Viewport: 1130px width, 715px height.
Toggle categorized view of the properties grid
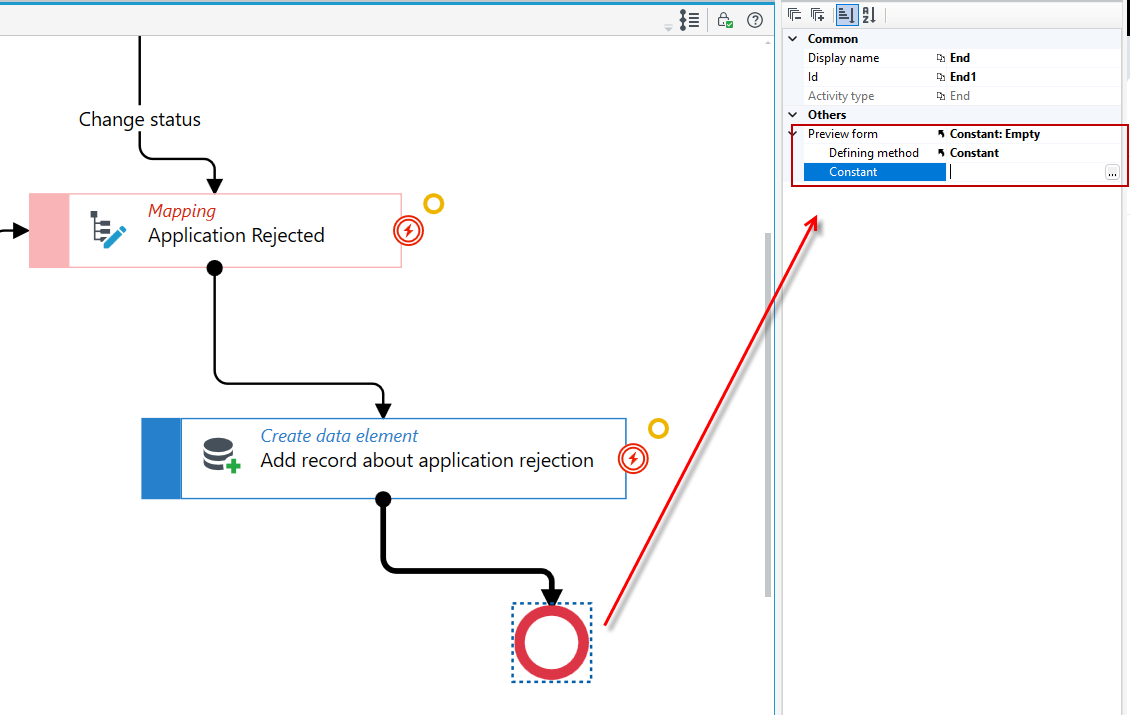(x=847, y=14)
